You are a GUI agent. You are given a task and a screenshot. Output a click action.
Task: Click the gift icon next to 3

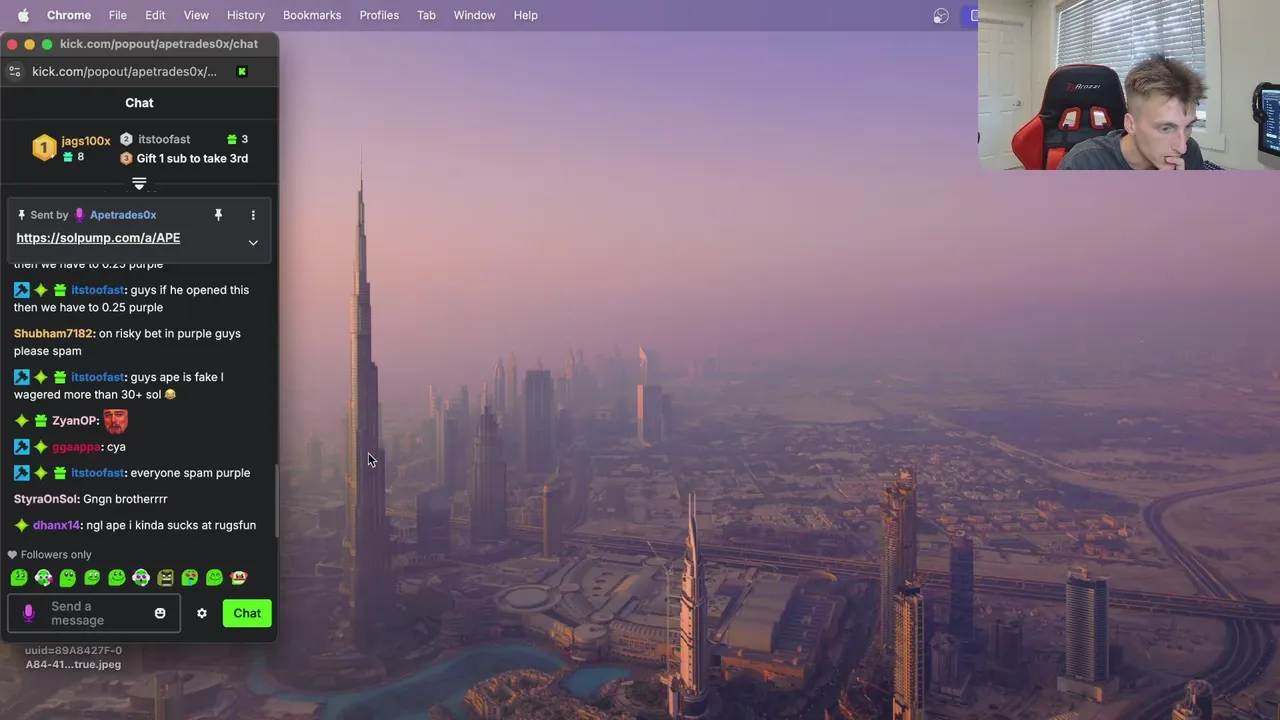click(x=232, y=139)
